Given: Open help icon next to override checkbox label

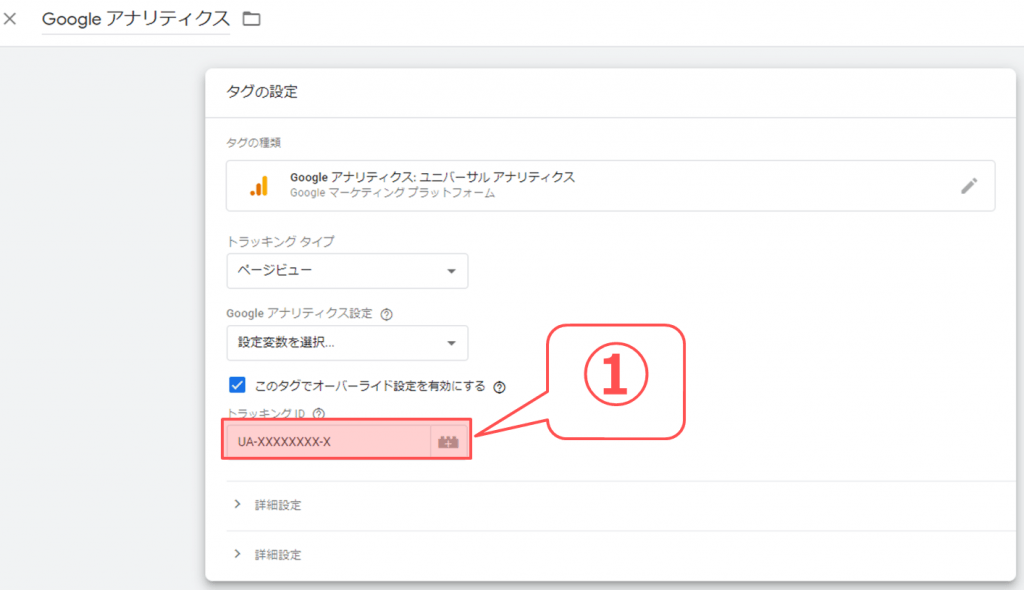Looking at the screenshot, I should click(499, 386).
